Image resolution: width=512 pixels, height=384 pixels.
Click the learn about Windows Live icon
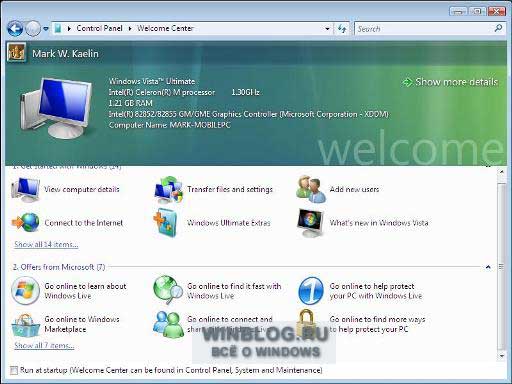point(25,291)
